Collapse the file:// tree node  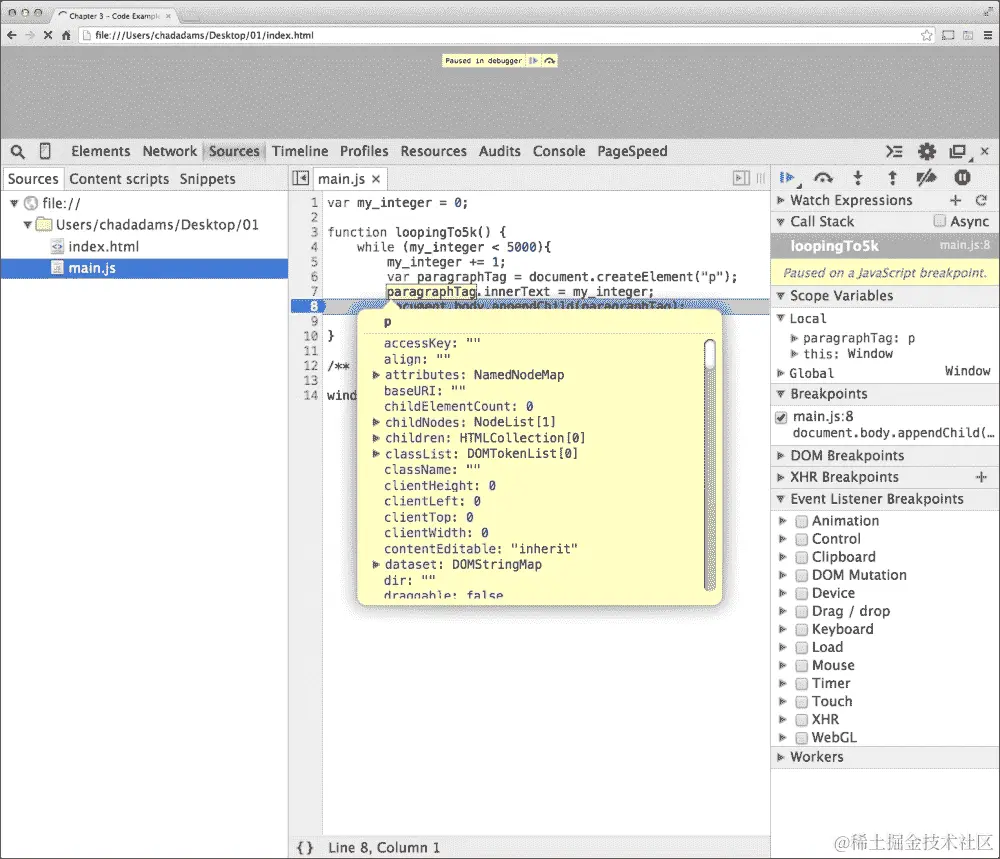point(14,203)
